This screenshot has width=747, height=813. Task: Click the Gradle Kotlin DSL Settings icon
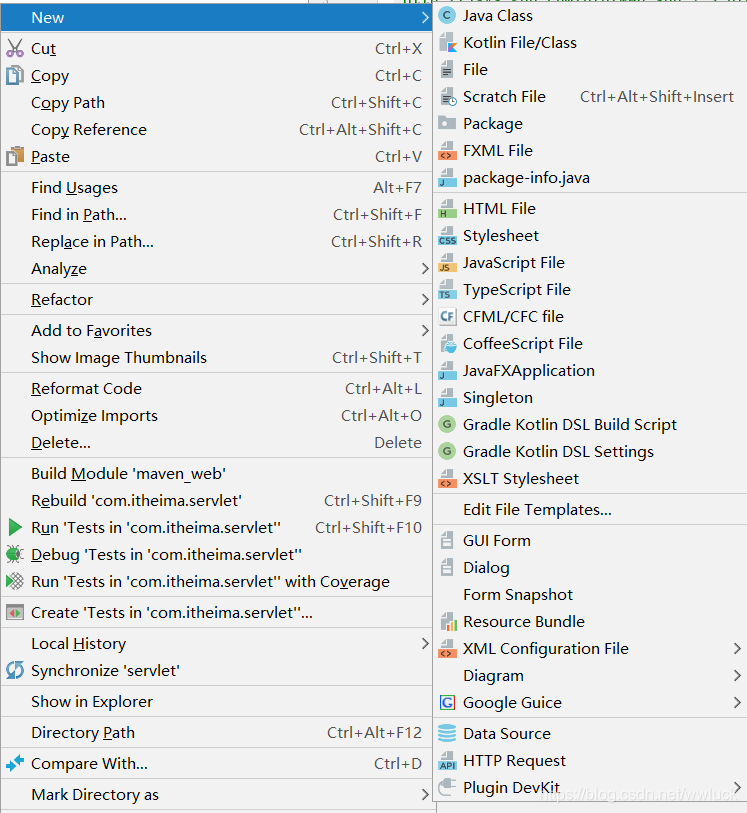coord(447,451)
